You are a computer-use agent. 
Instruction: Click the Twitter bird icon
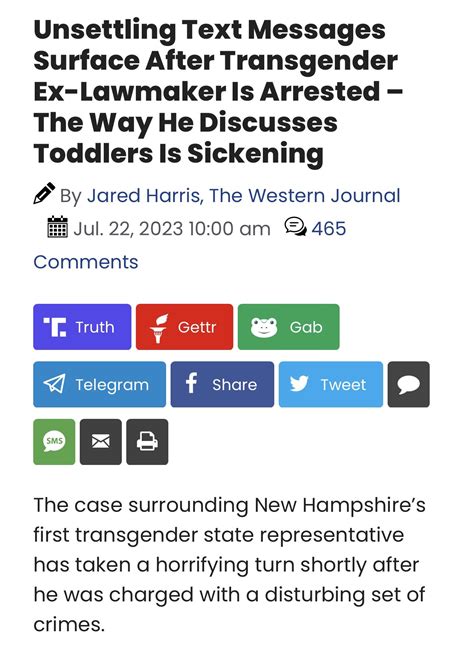[299, 384]
